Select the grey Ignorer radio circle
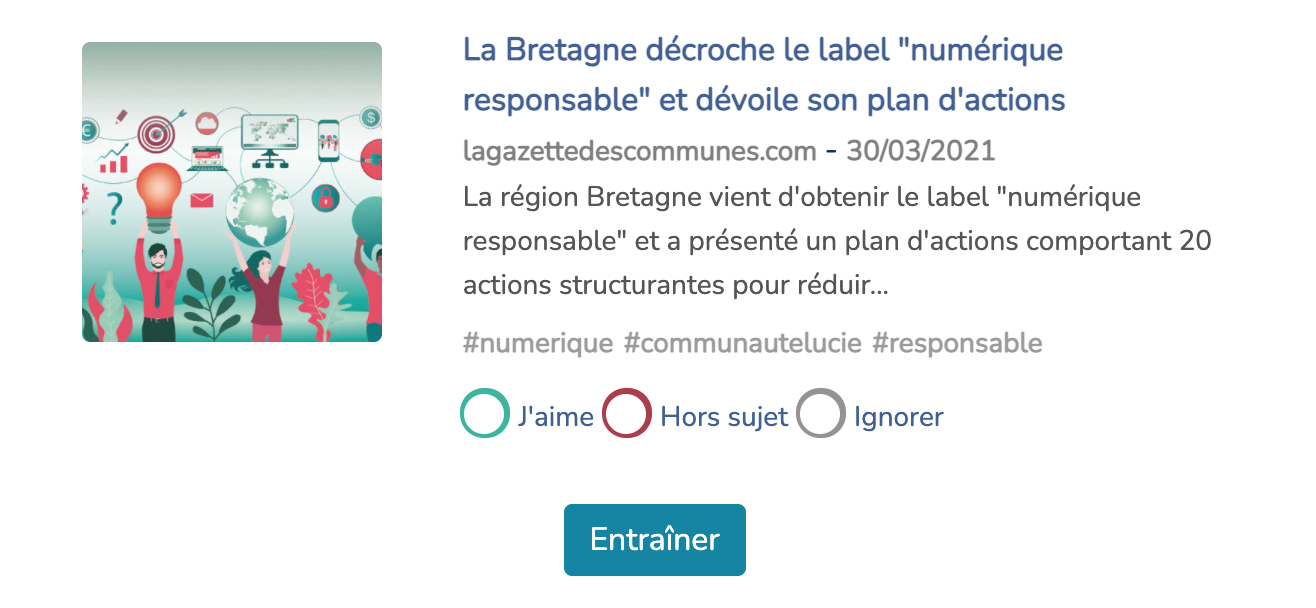 tap(821, 414)
